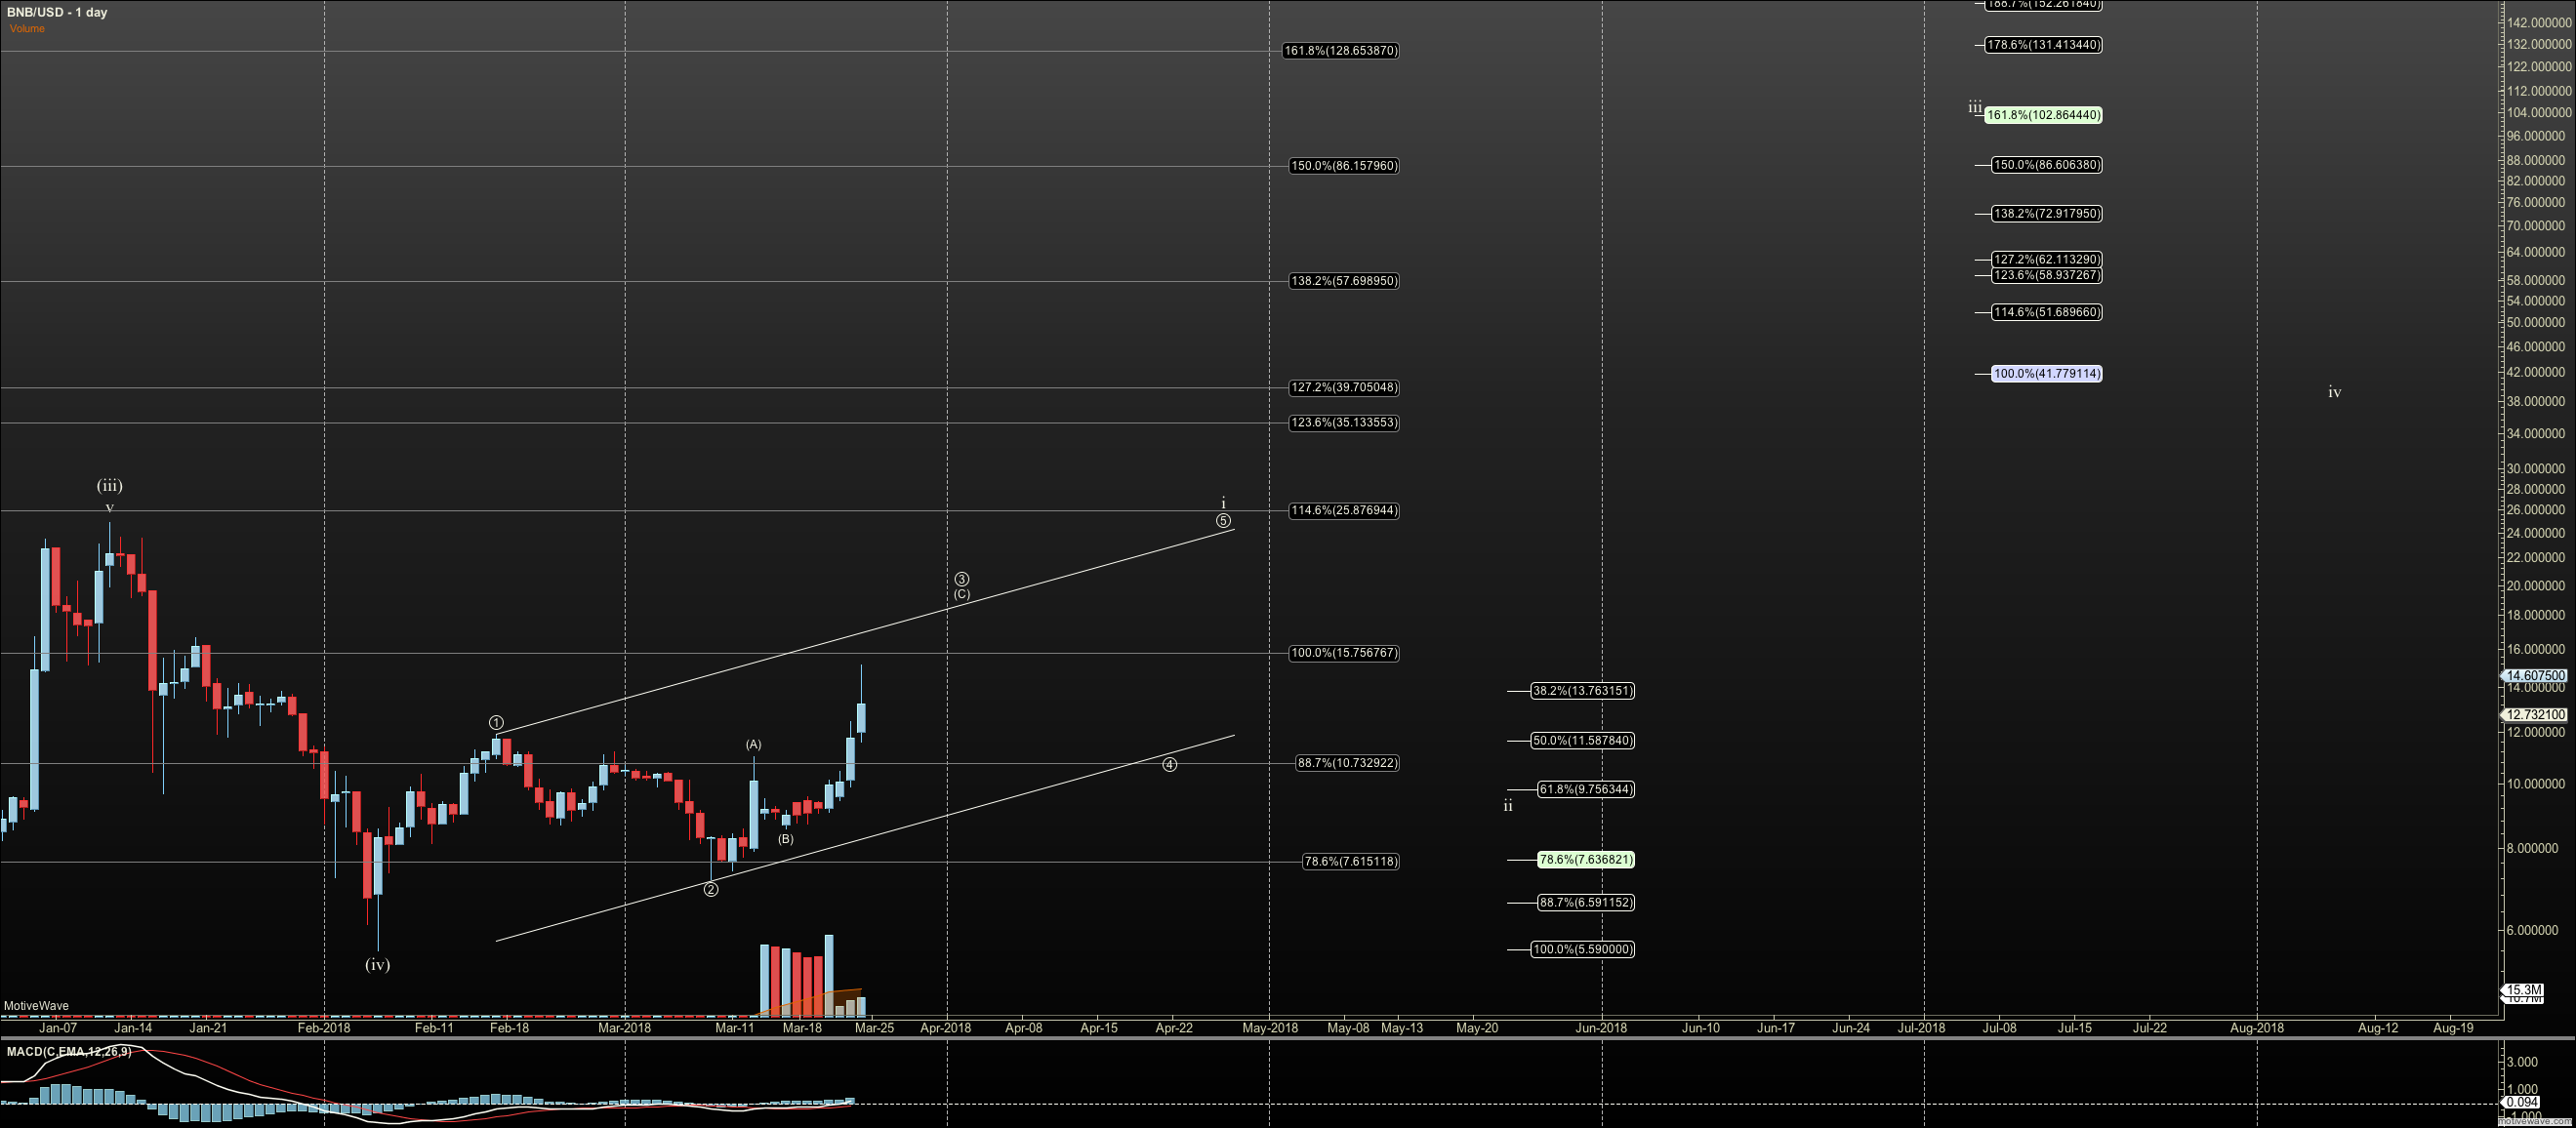Image resolution: width=2576 pixels, height=1128 pixels.
Task: Click the (B) wave label
Action: click(785, 838)
